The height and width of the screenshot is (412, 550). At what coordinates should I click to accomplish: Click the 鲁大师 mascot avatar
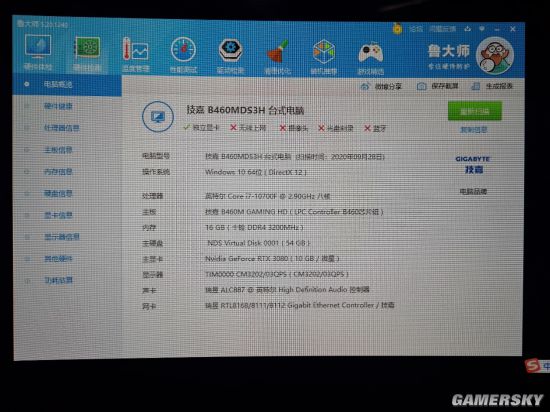tap(495, 56)
